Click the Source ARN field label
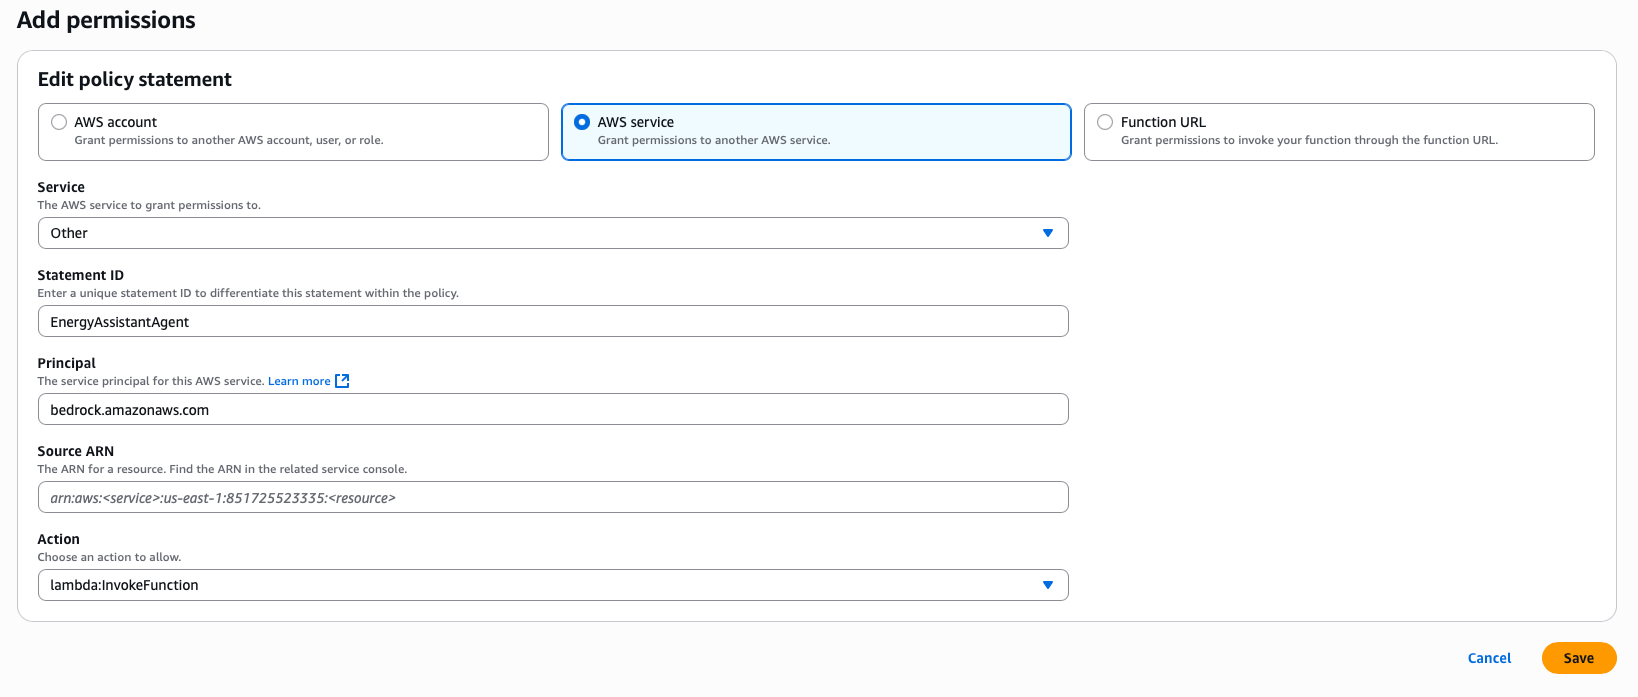The image size is (1638, 697). coord(76,451)
